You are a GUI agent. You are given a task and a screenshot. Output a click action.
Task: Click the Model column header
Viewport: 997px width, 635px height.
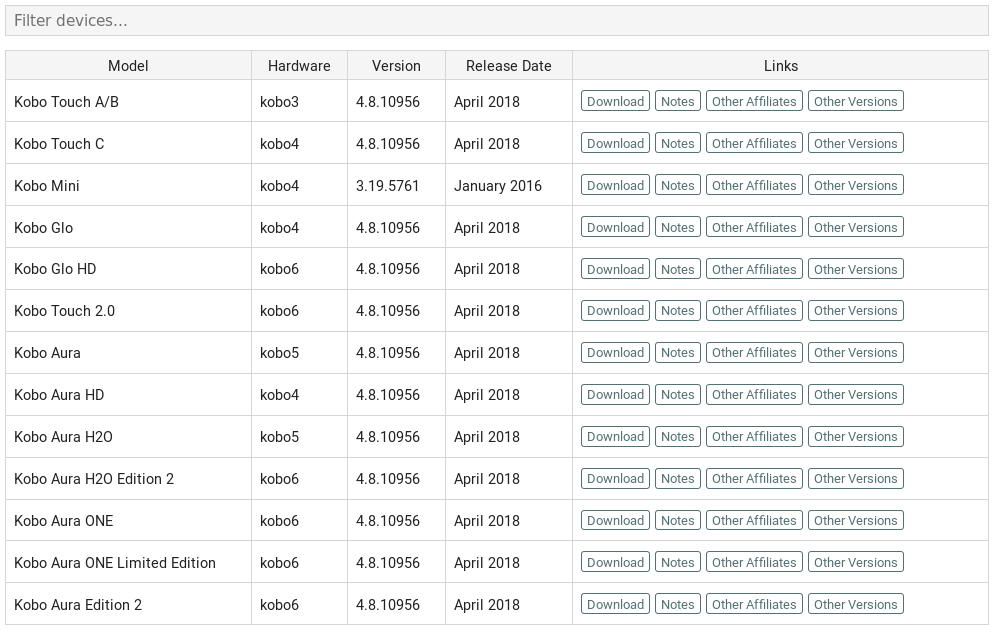(x=128, y=65)
